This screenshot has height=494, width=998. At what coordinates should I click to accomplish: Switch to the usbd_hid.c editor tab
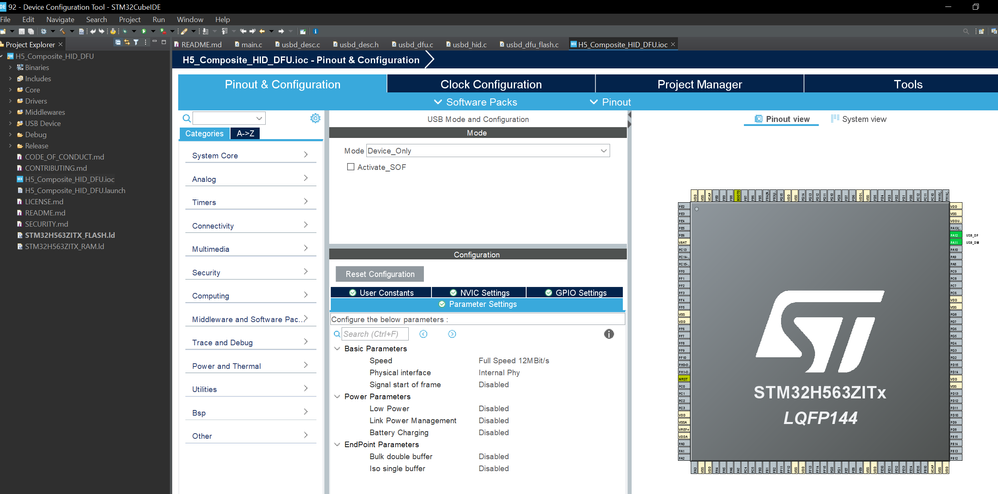point(465,45)
